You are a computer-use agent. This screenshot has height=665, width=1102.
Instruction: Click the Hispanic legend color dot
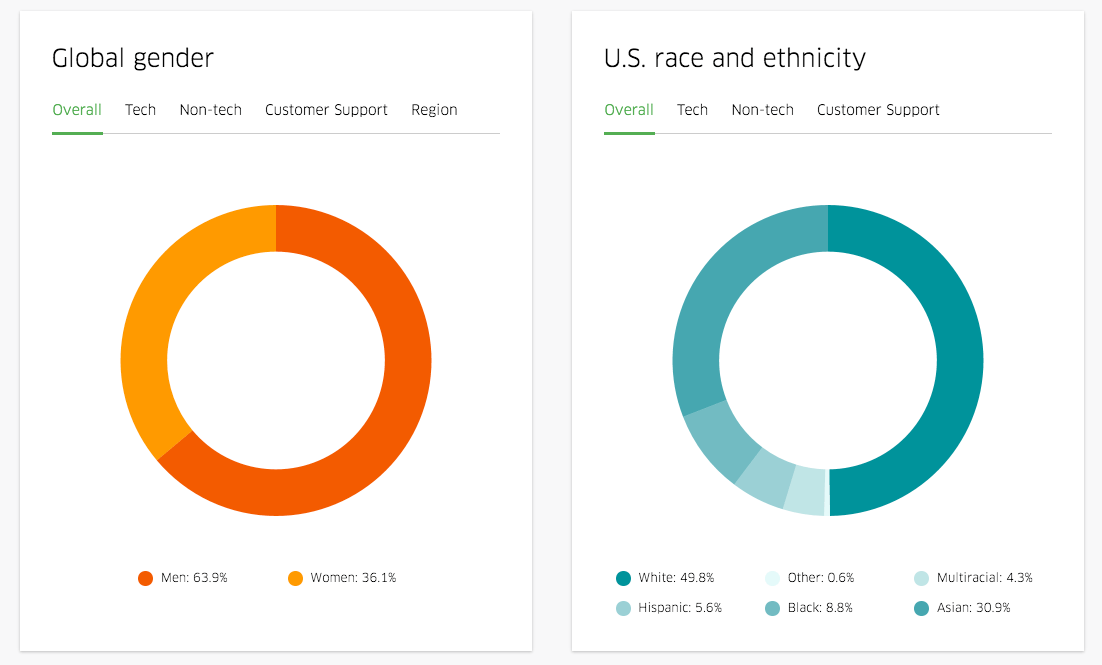pyautogui.click(x=624, y=608)
